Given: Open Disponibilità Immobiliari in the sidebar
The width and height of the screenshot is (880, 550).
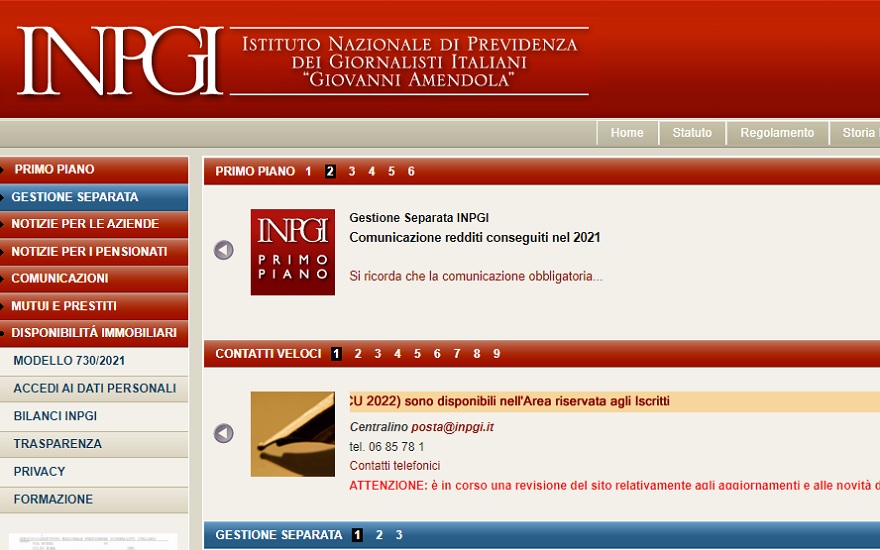Looking at the screenshot, I should pos(94,333).
